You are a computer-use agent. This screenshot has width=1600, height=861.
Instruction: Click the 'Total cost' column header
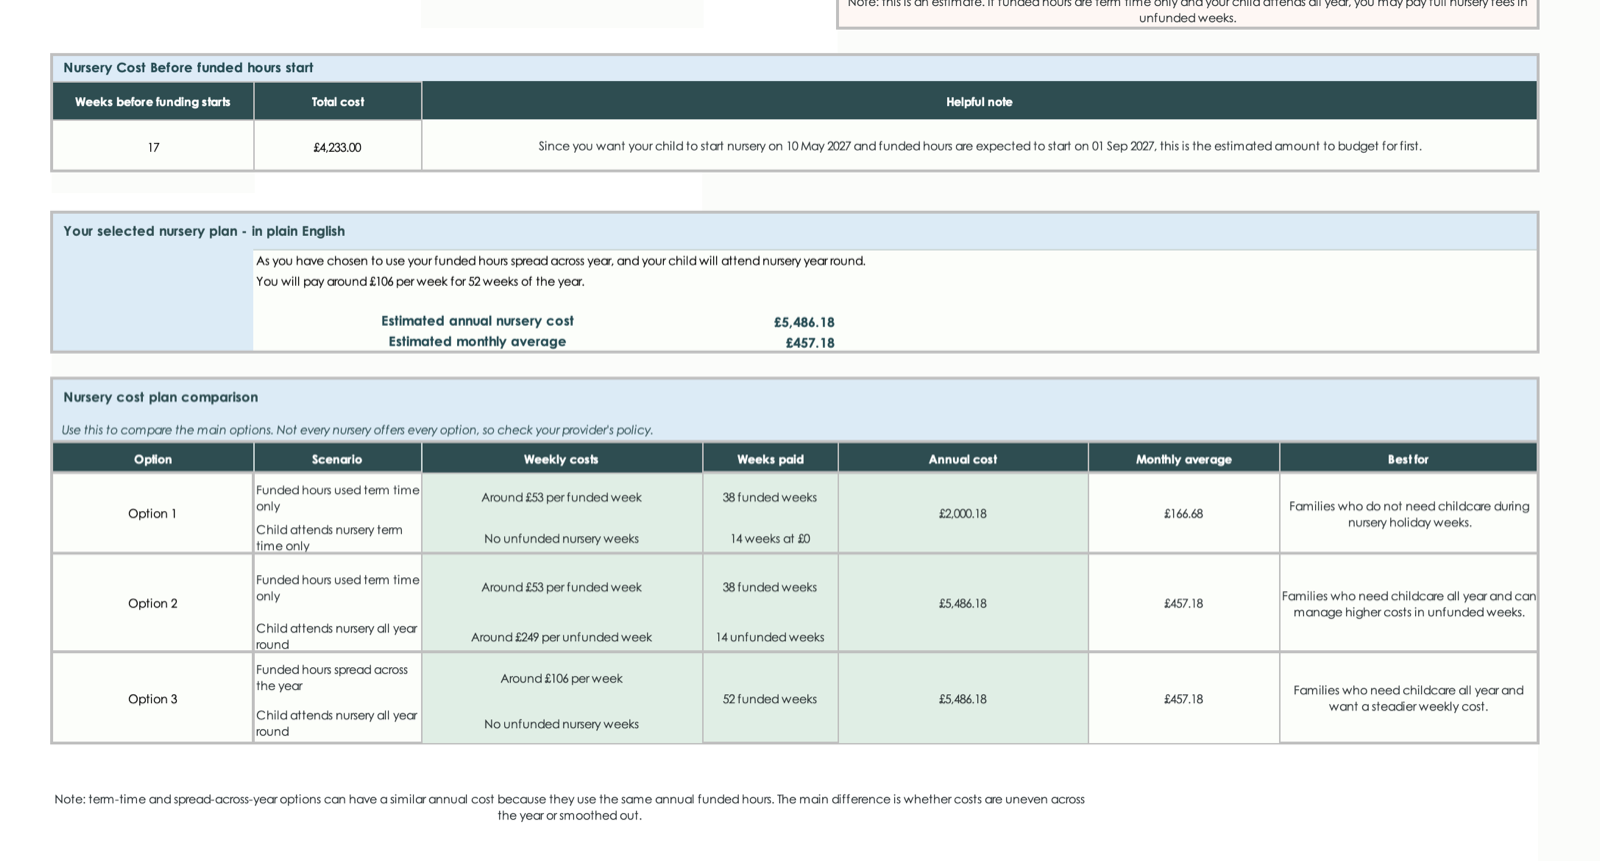337,102
